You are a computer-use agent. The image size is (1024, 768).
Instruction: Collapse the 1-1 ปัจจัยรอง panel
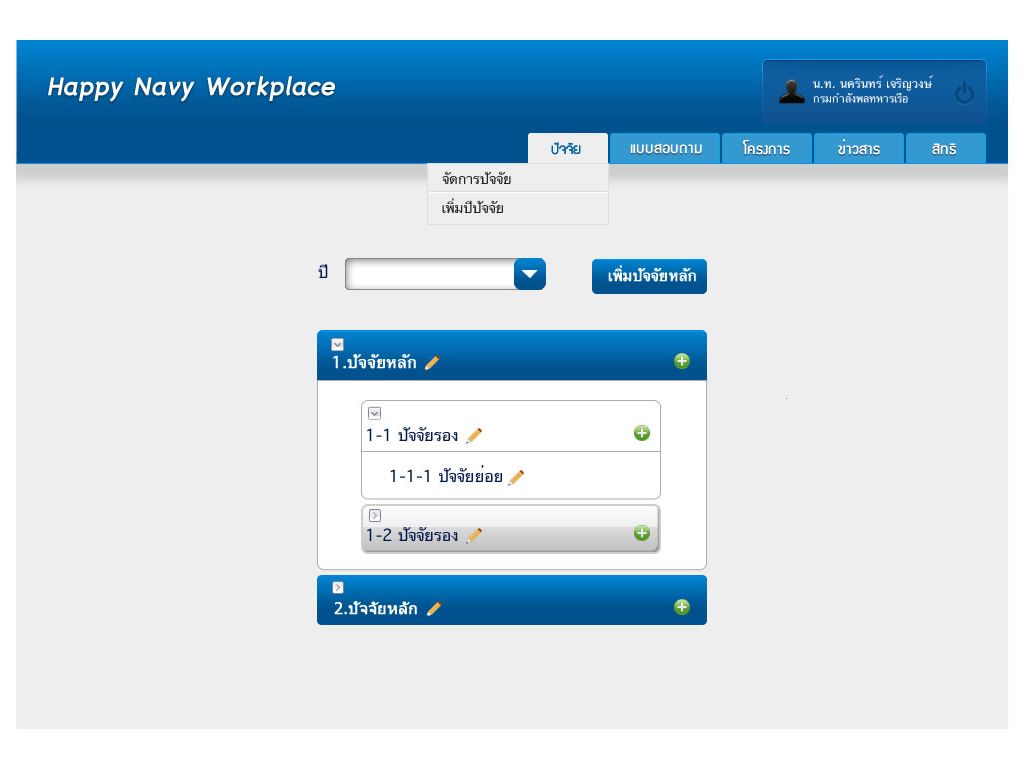tap(375, 413)
